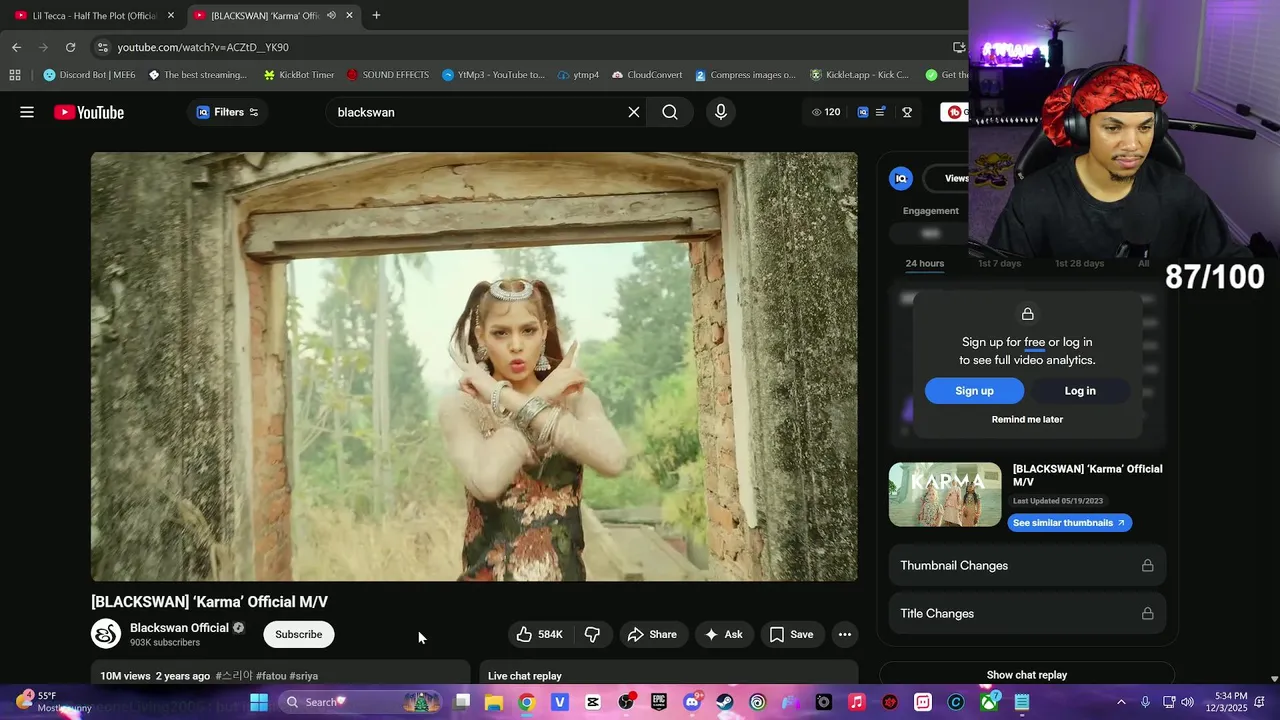Click the vidIQ panel logo icon
The height and width of the screenshot is (720, 1280).
[901, 178]
